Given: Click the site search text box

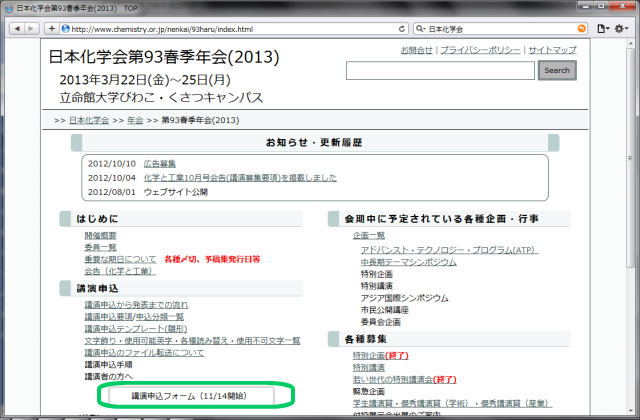Looking at the screenshot, I should [440, 70].
